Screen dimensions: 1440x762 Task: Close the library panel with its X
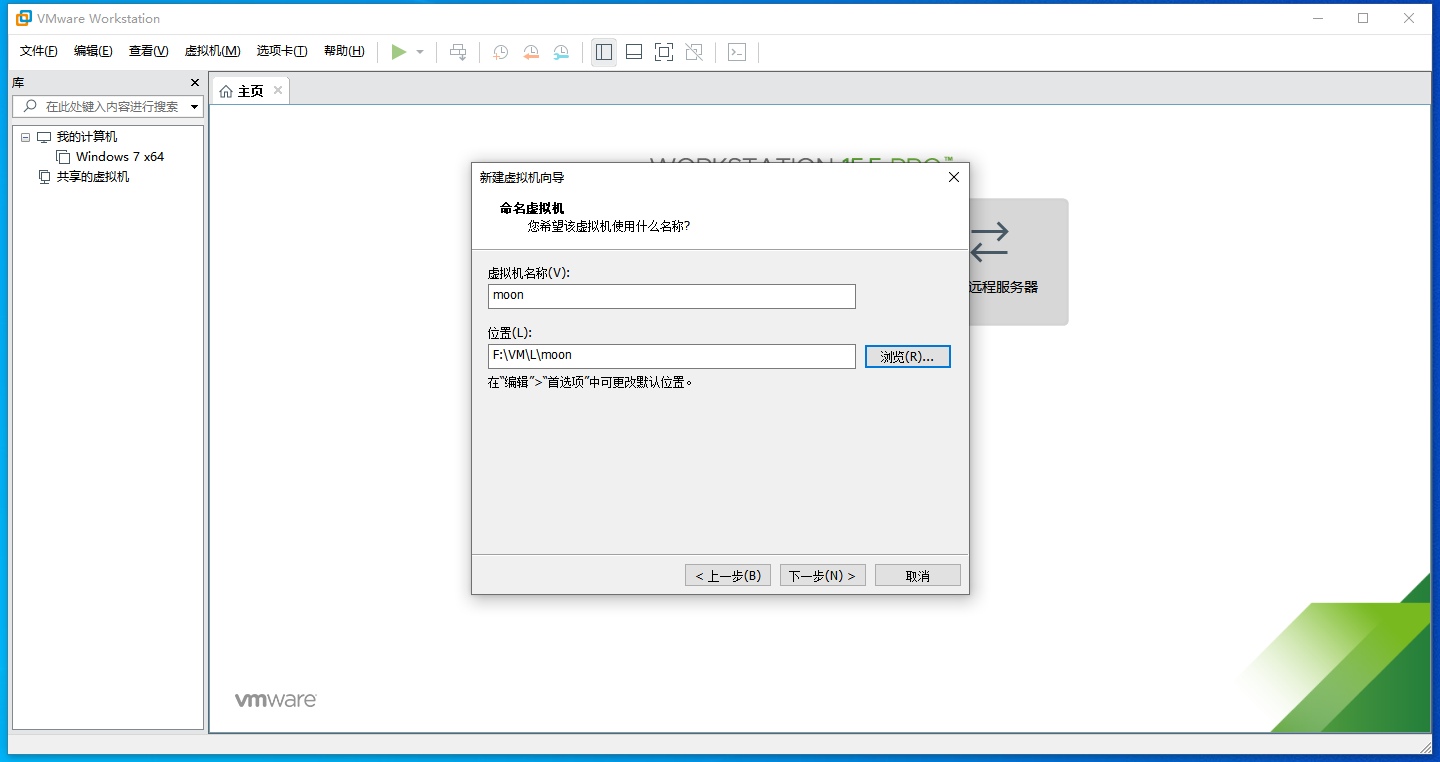(195, 83)
